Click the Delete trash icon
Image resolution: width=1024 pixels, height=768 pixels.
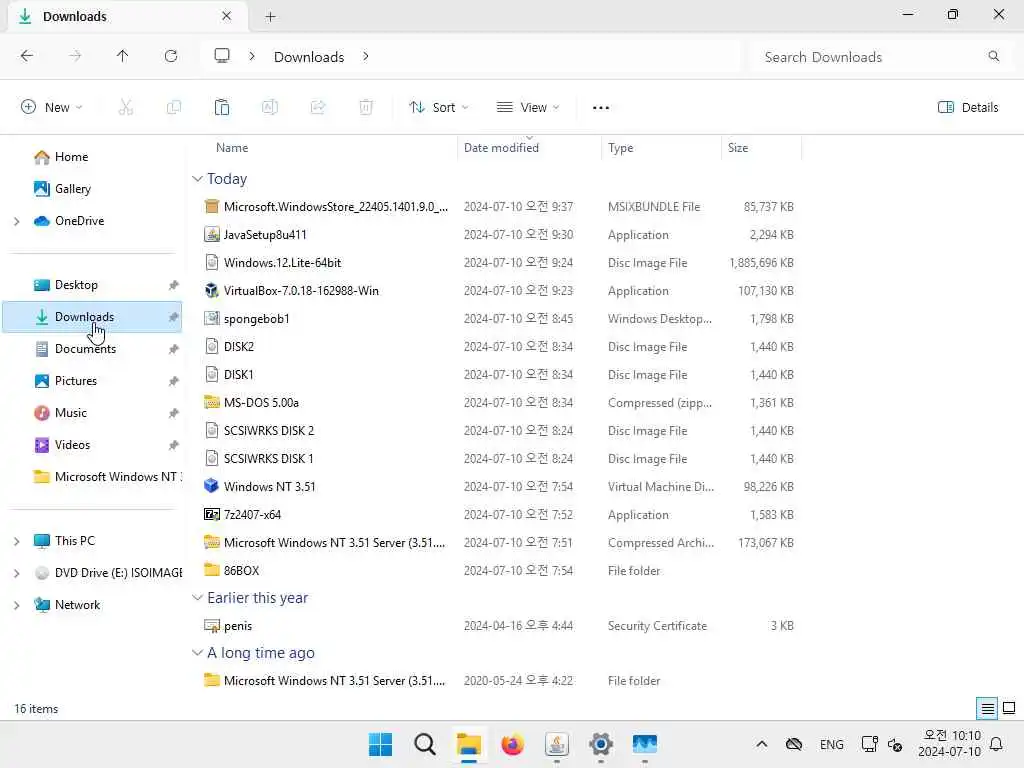(x=366, y=107)
